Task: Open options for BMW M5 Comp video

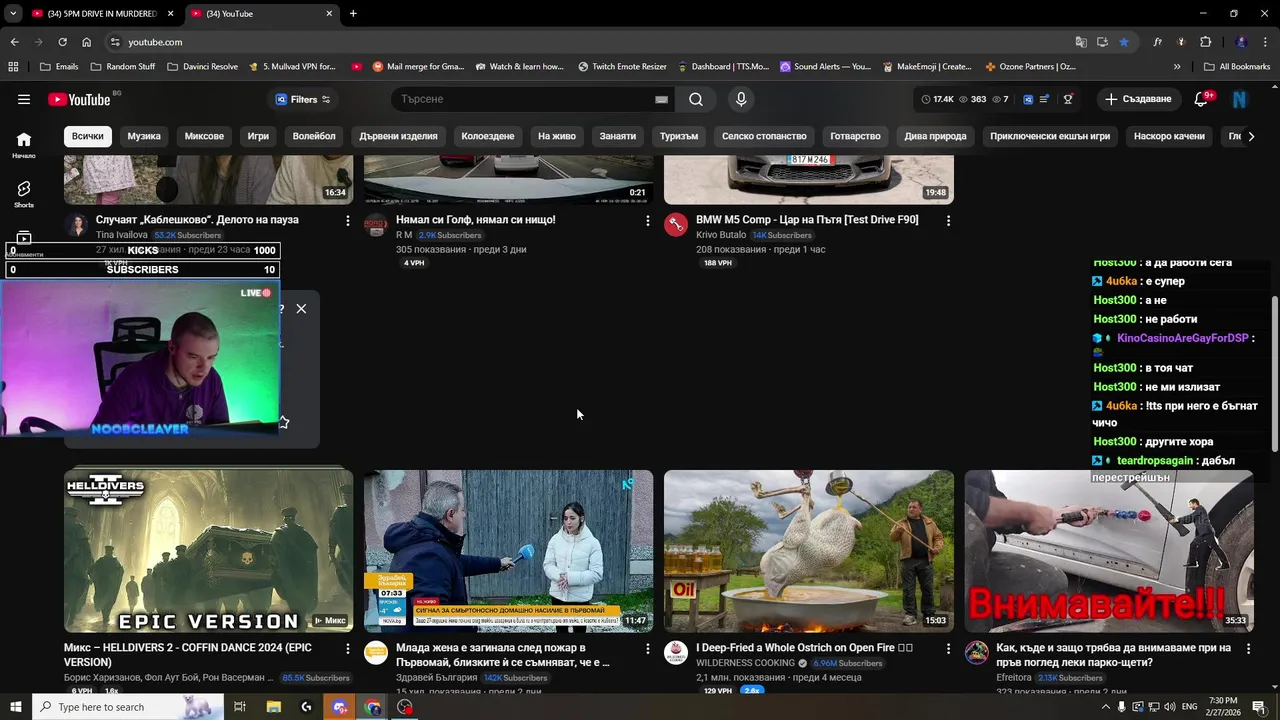Action: click(948, 220)
